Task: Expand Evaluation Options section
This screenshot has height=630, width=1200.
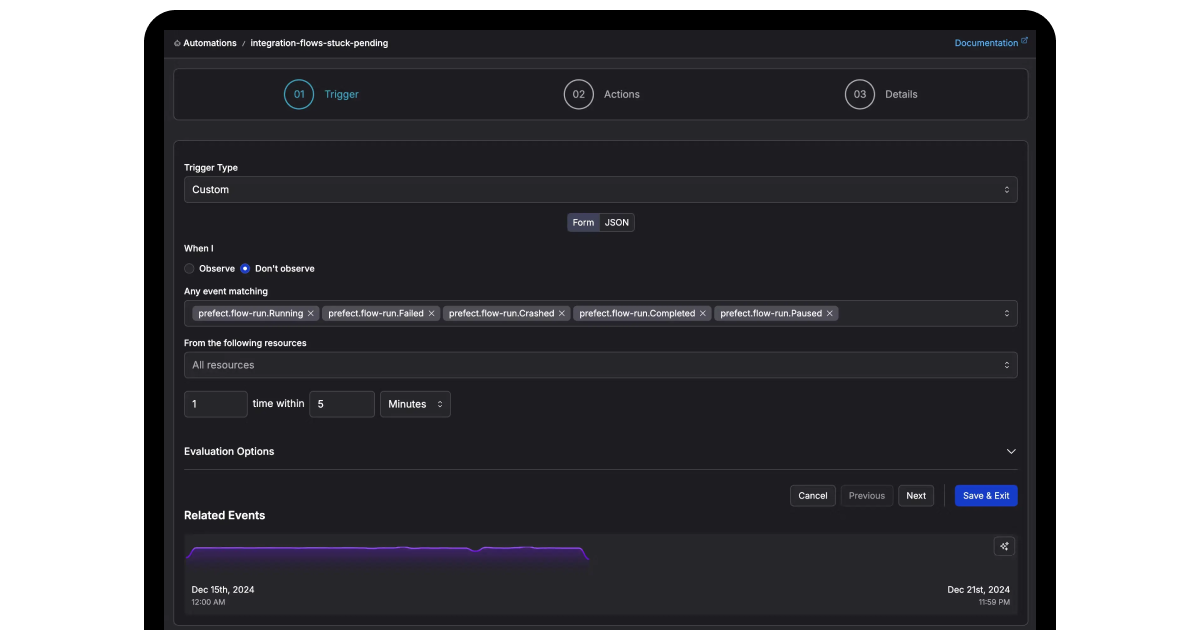Action: 601,451
